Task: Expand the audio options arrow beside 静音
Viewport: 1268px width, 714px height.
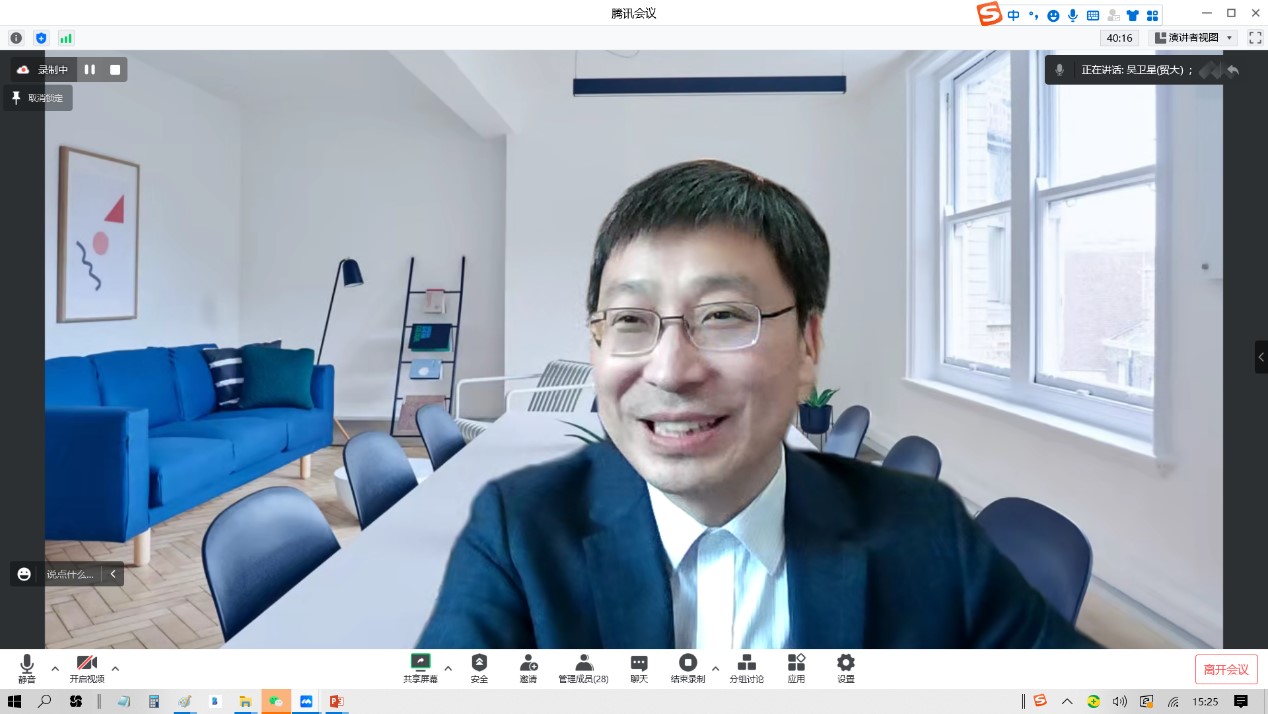Action: pyautogui.click(x=55, y=668)
